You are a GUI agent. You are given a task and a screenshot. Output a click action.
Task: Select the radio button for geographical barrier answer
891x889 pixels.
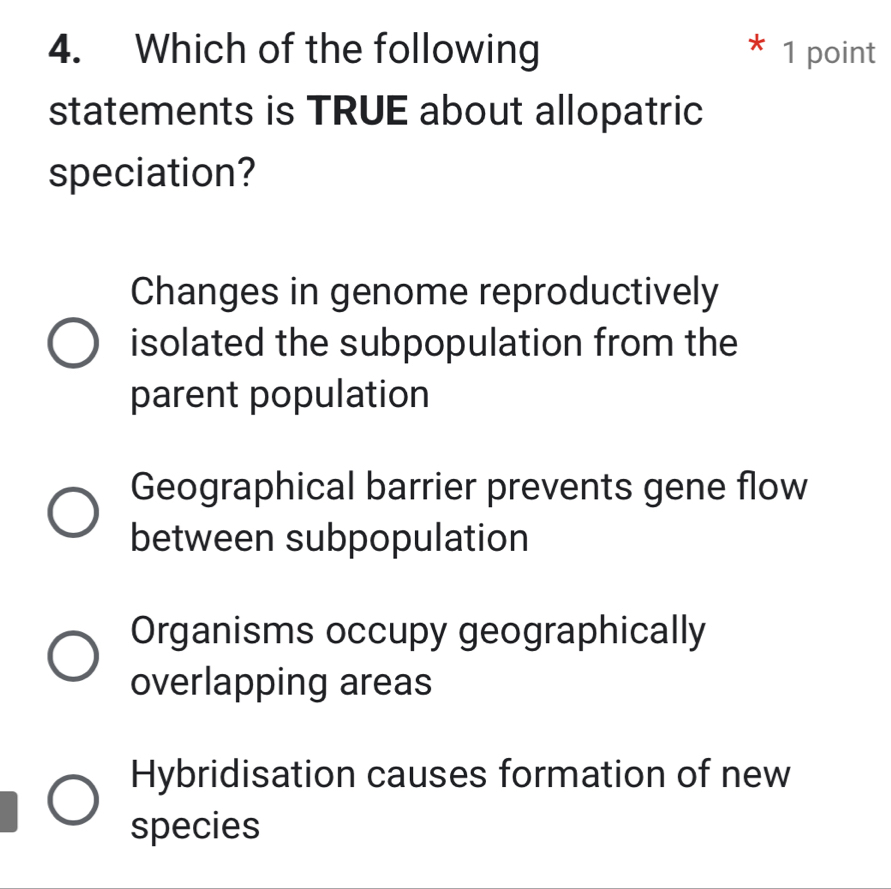click(x=73, y=511)
